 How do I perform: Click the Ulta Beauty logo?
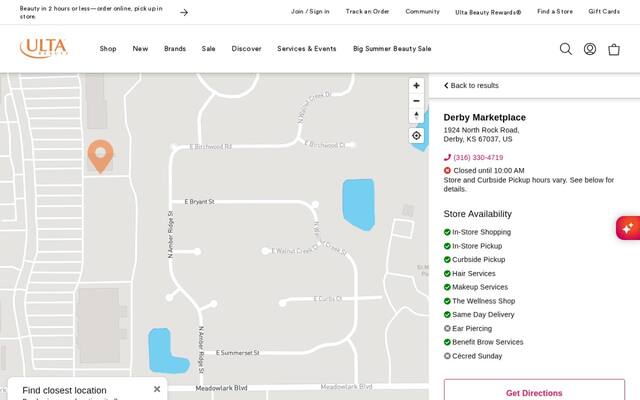43,48
